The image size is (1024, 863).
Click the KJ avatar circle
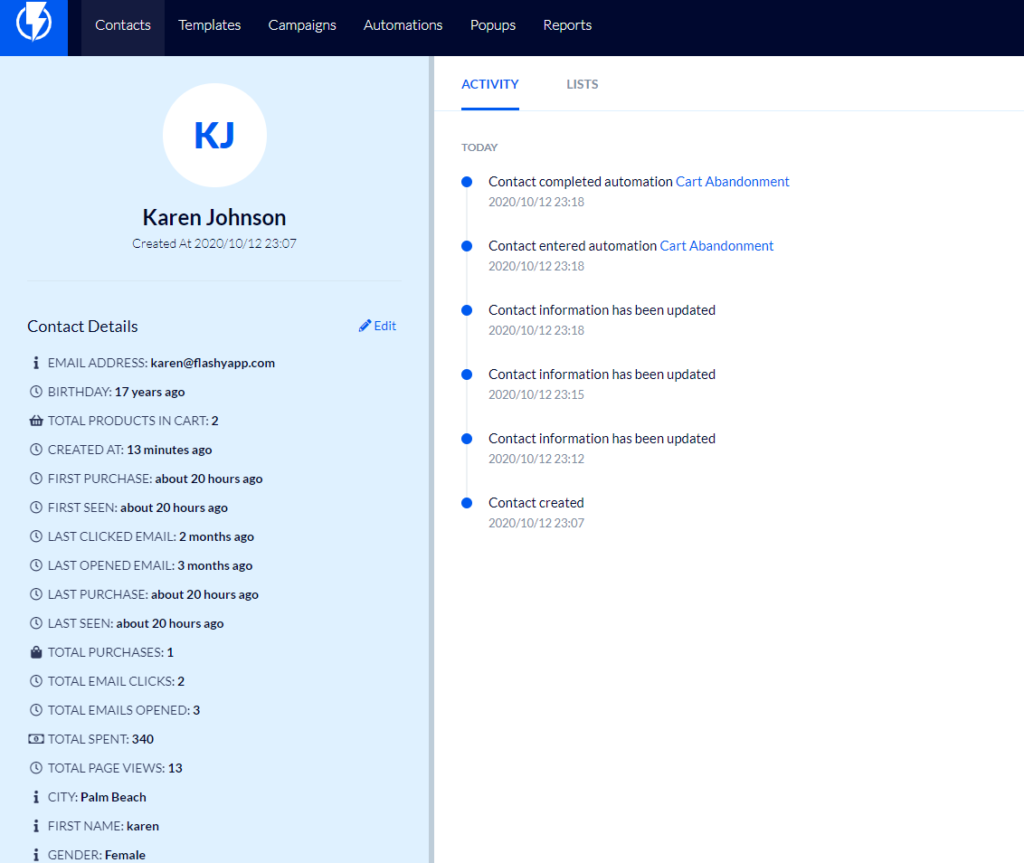[x=214, y=135]
